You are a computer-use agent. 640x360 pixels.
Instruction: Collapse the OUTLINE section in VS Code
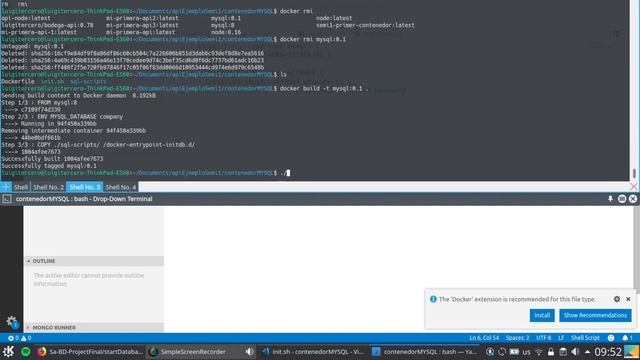point(94,261)
